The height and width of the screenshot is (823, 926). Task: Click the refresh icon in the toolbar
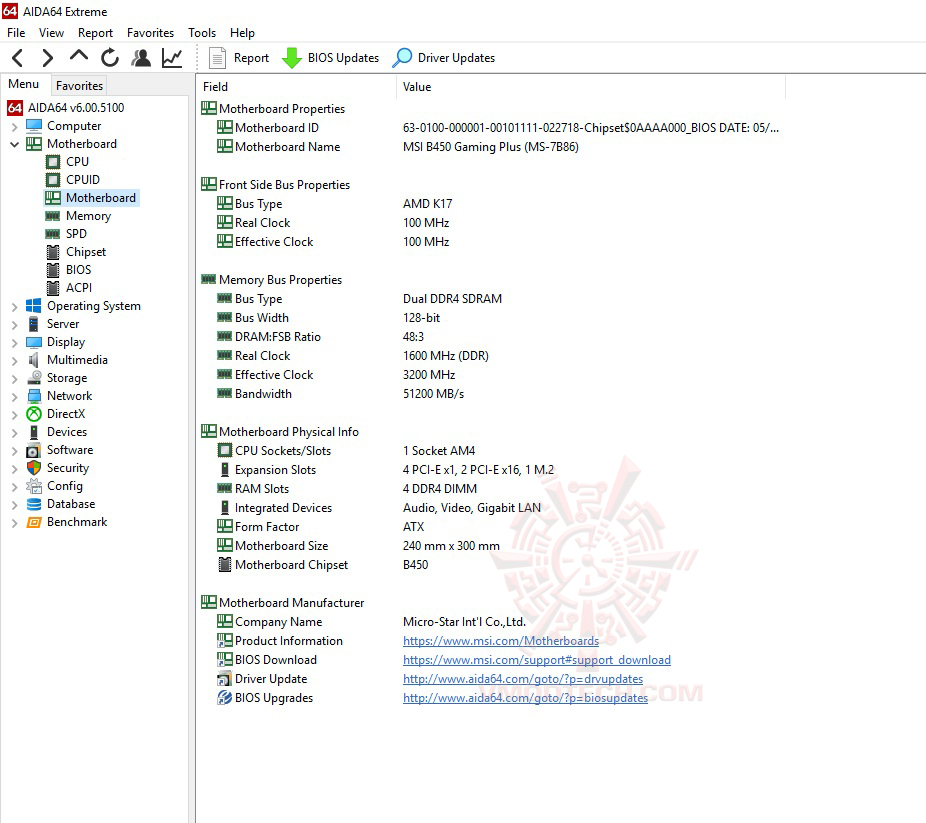click(110, 58)
